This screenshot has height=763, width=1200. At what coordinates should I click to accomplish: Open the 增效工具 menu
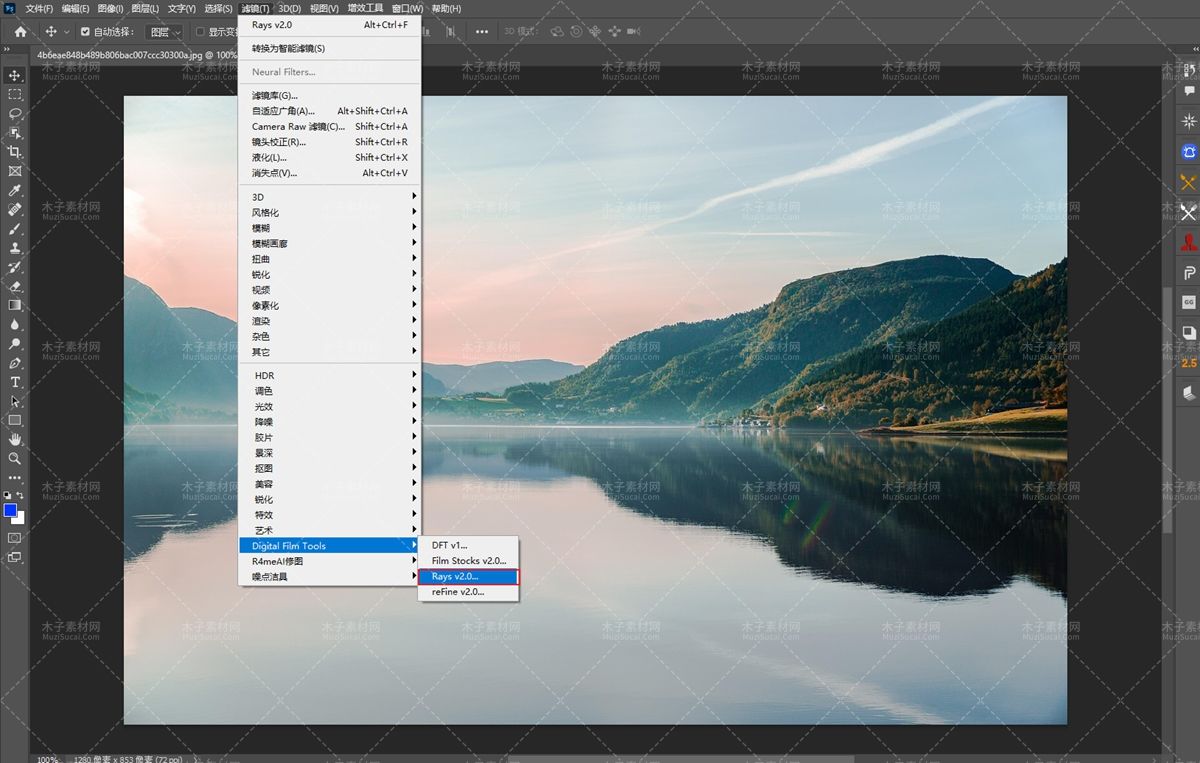[x=365, y=8]
